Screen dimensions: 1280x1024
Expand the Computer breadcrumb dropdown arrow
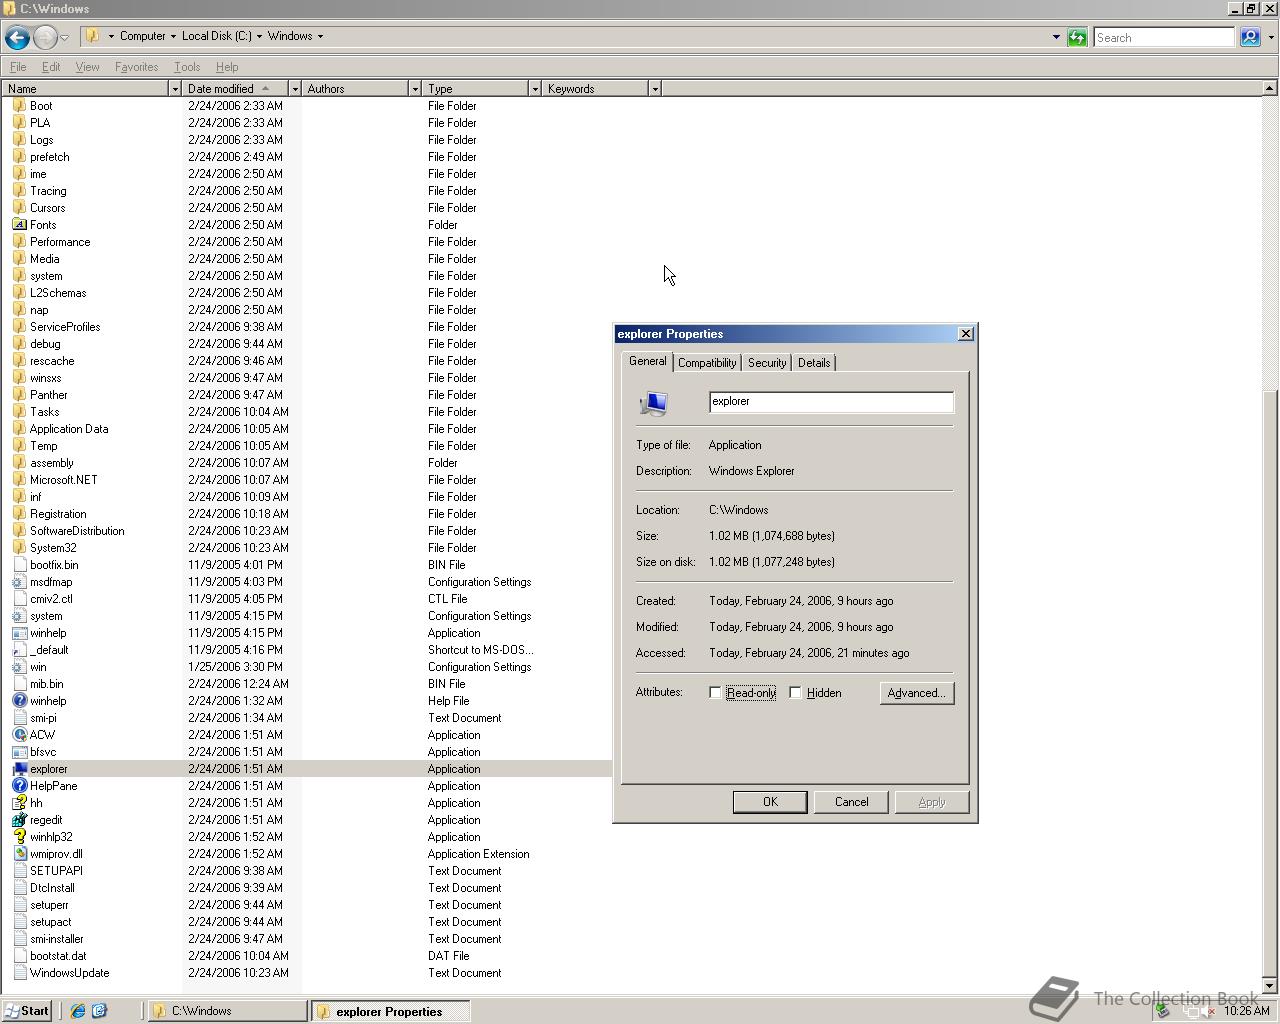click(173, 36)
